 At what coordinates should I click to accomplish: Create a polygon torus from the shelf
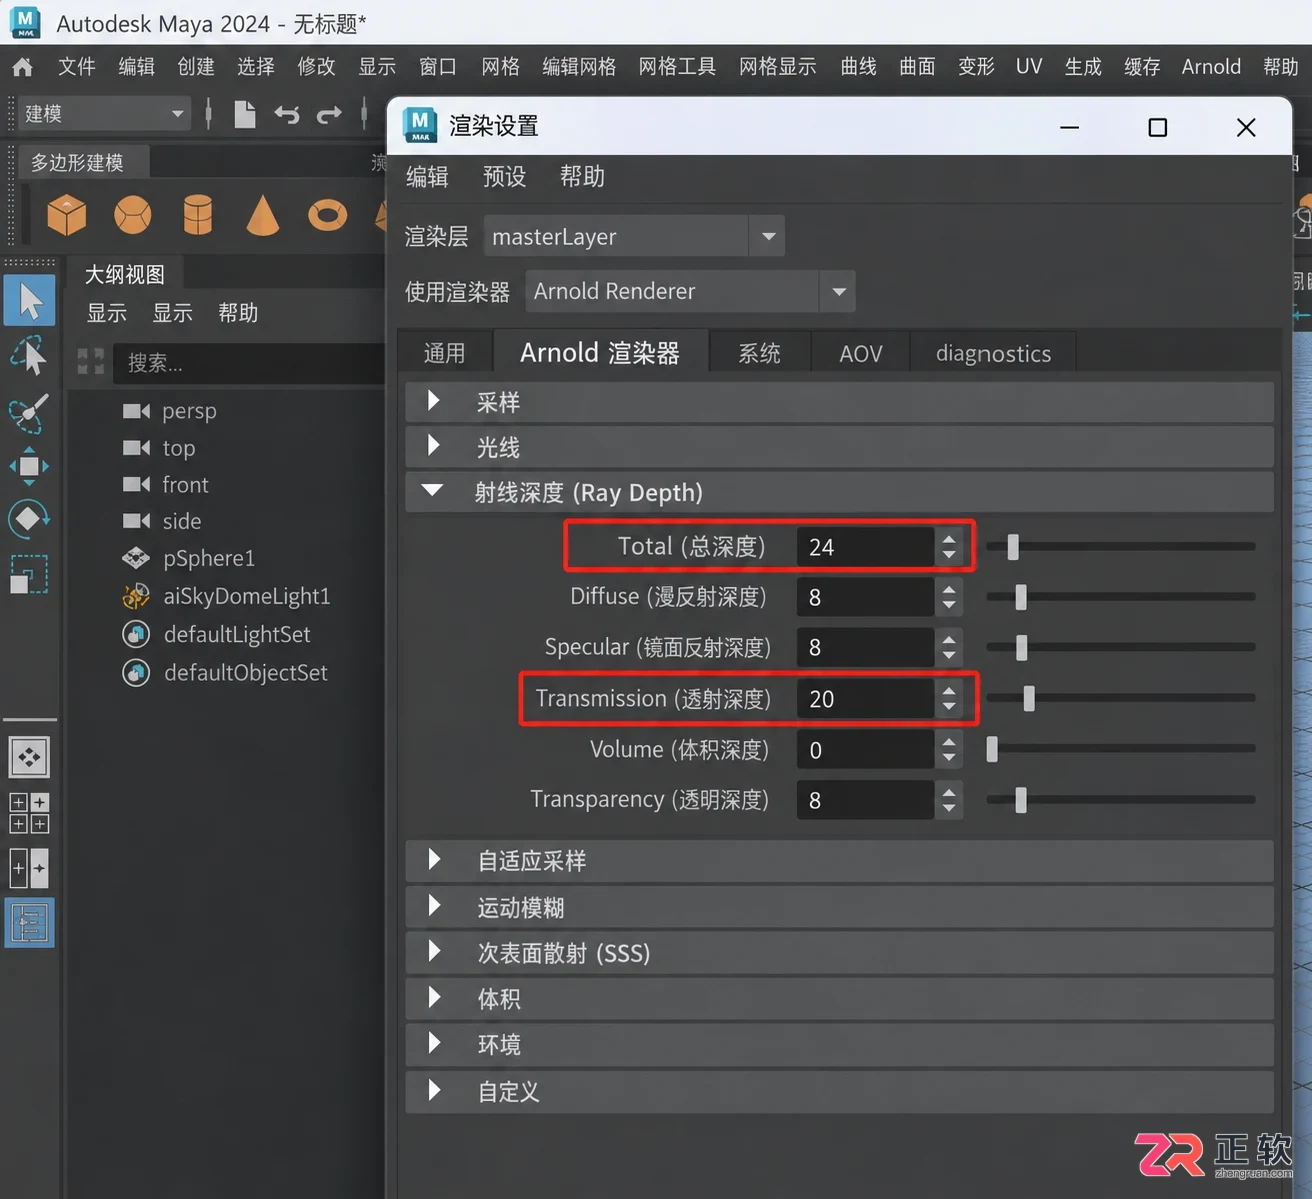(327, 214)
